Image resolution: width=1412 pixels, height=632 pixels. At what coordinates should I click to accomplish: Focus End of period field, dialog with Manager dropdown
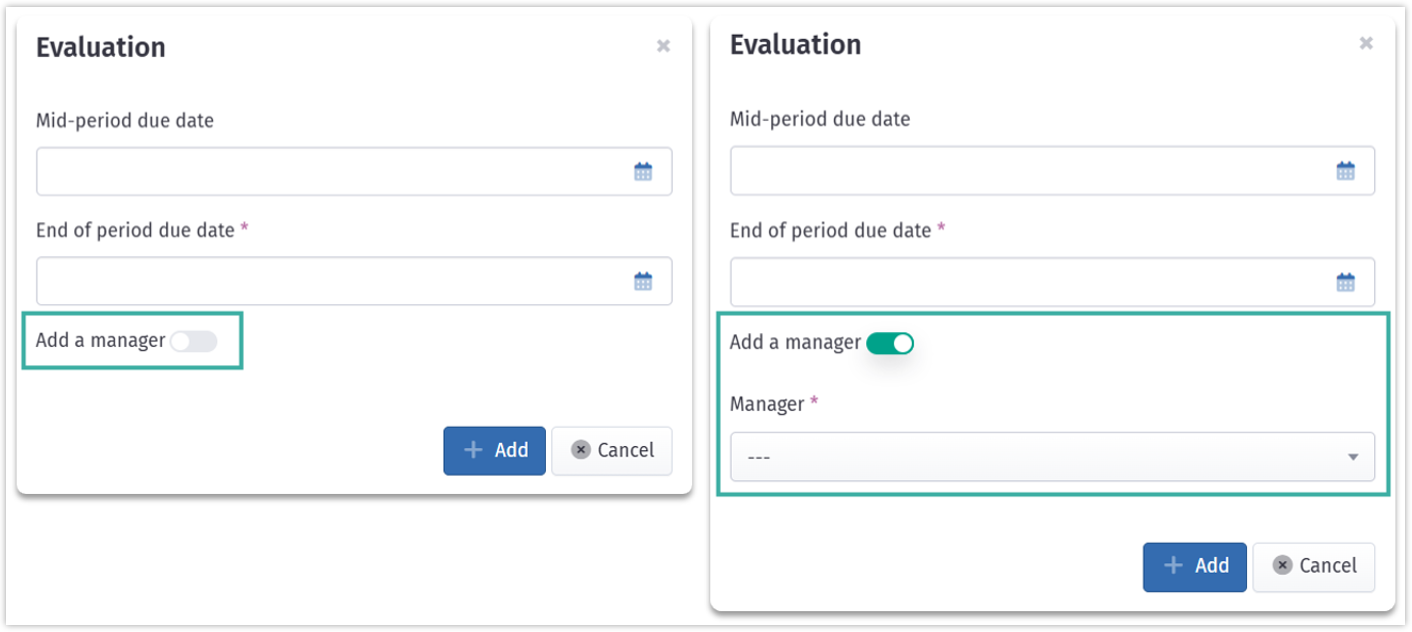[x=1030, y=282]
